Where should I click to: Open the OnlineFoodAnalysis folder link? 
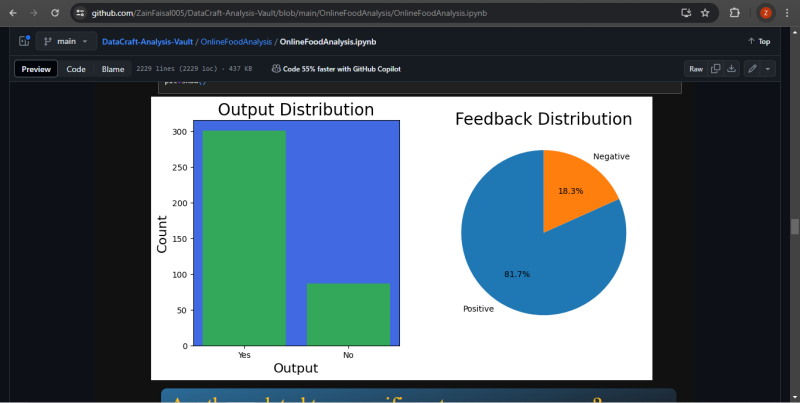coord(236,41)
